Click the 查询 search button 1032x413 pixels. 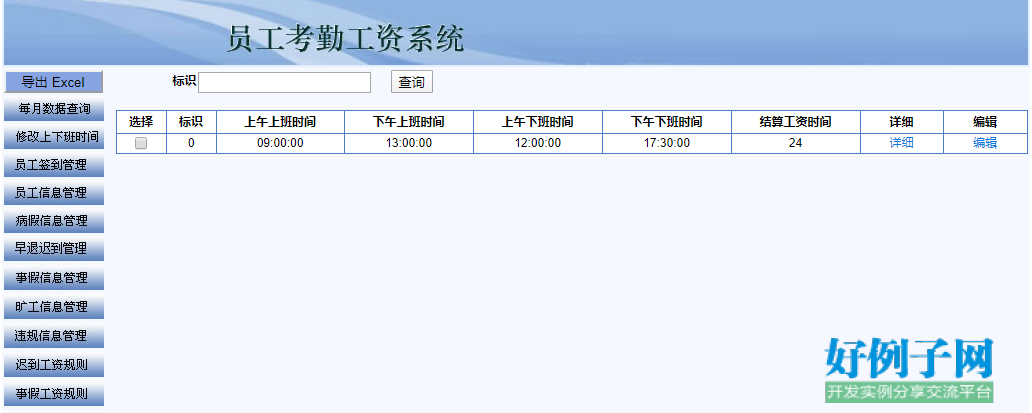coord(412,82)
